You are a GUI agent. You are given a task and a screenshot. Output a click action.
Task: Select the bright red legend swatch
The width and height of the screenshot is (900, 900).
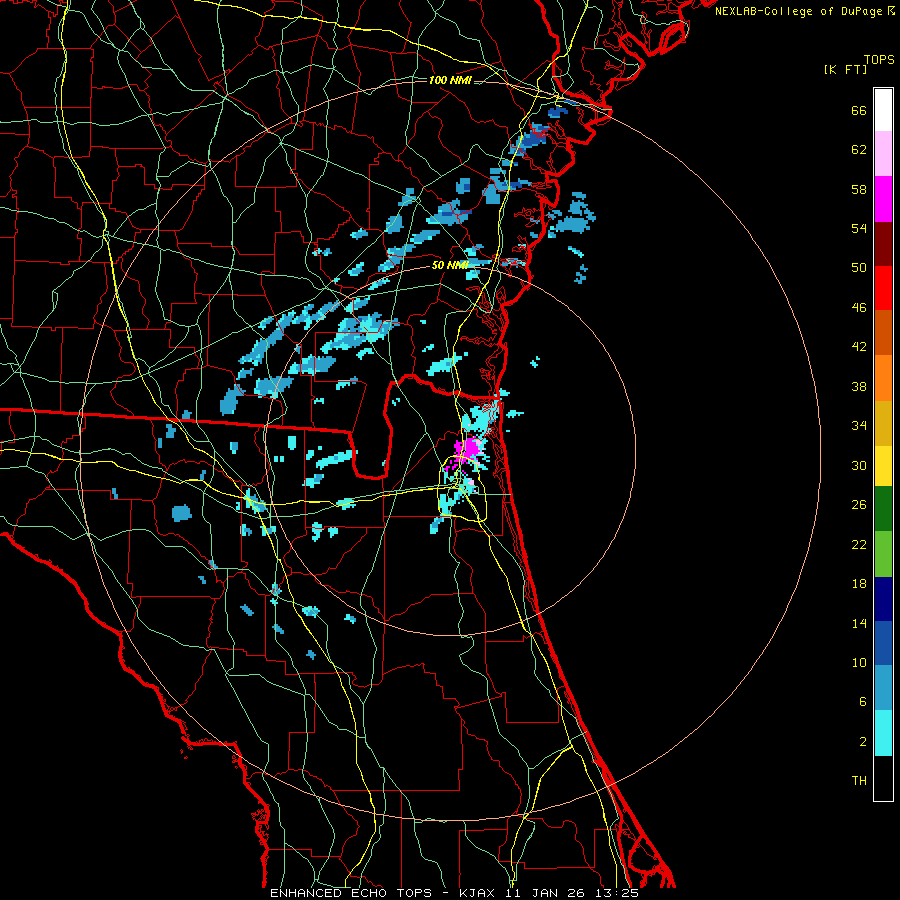[883, 288]
